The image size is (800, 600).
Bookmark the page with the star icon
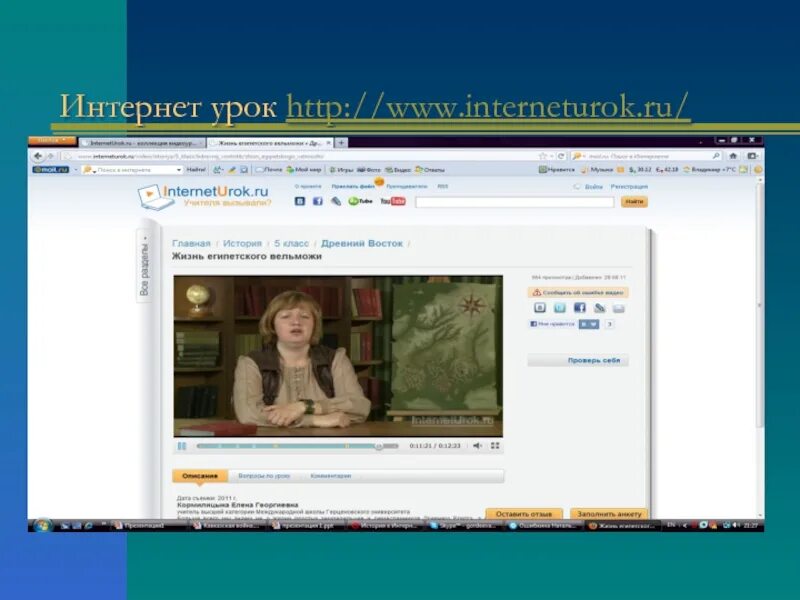543,156
